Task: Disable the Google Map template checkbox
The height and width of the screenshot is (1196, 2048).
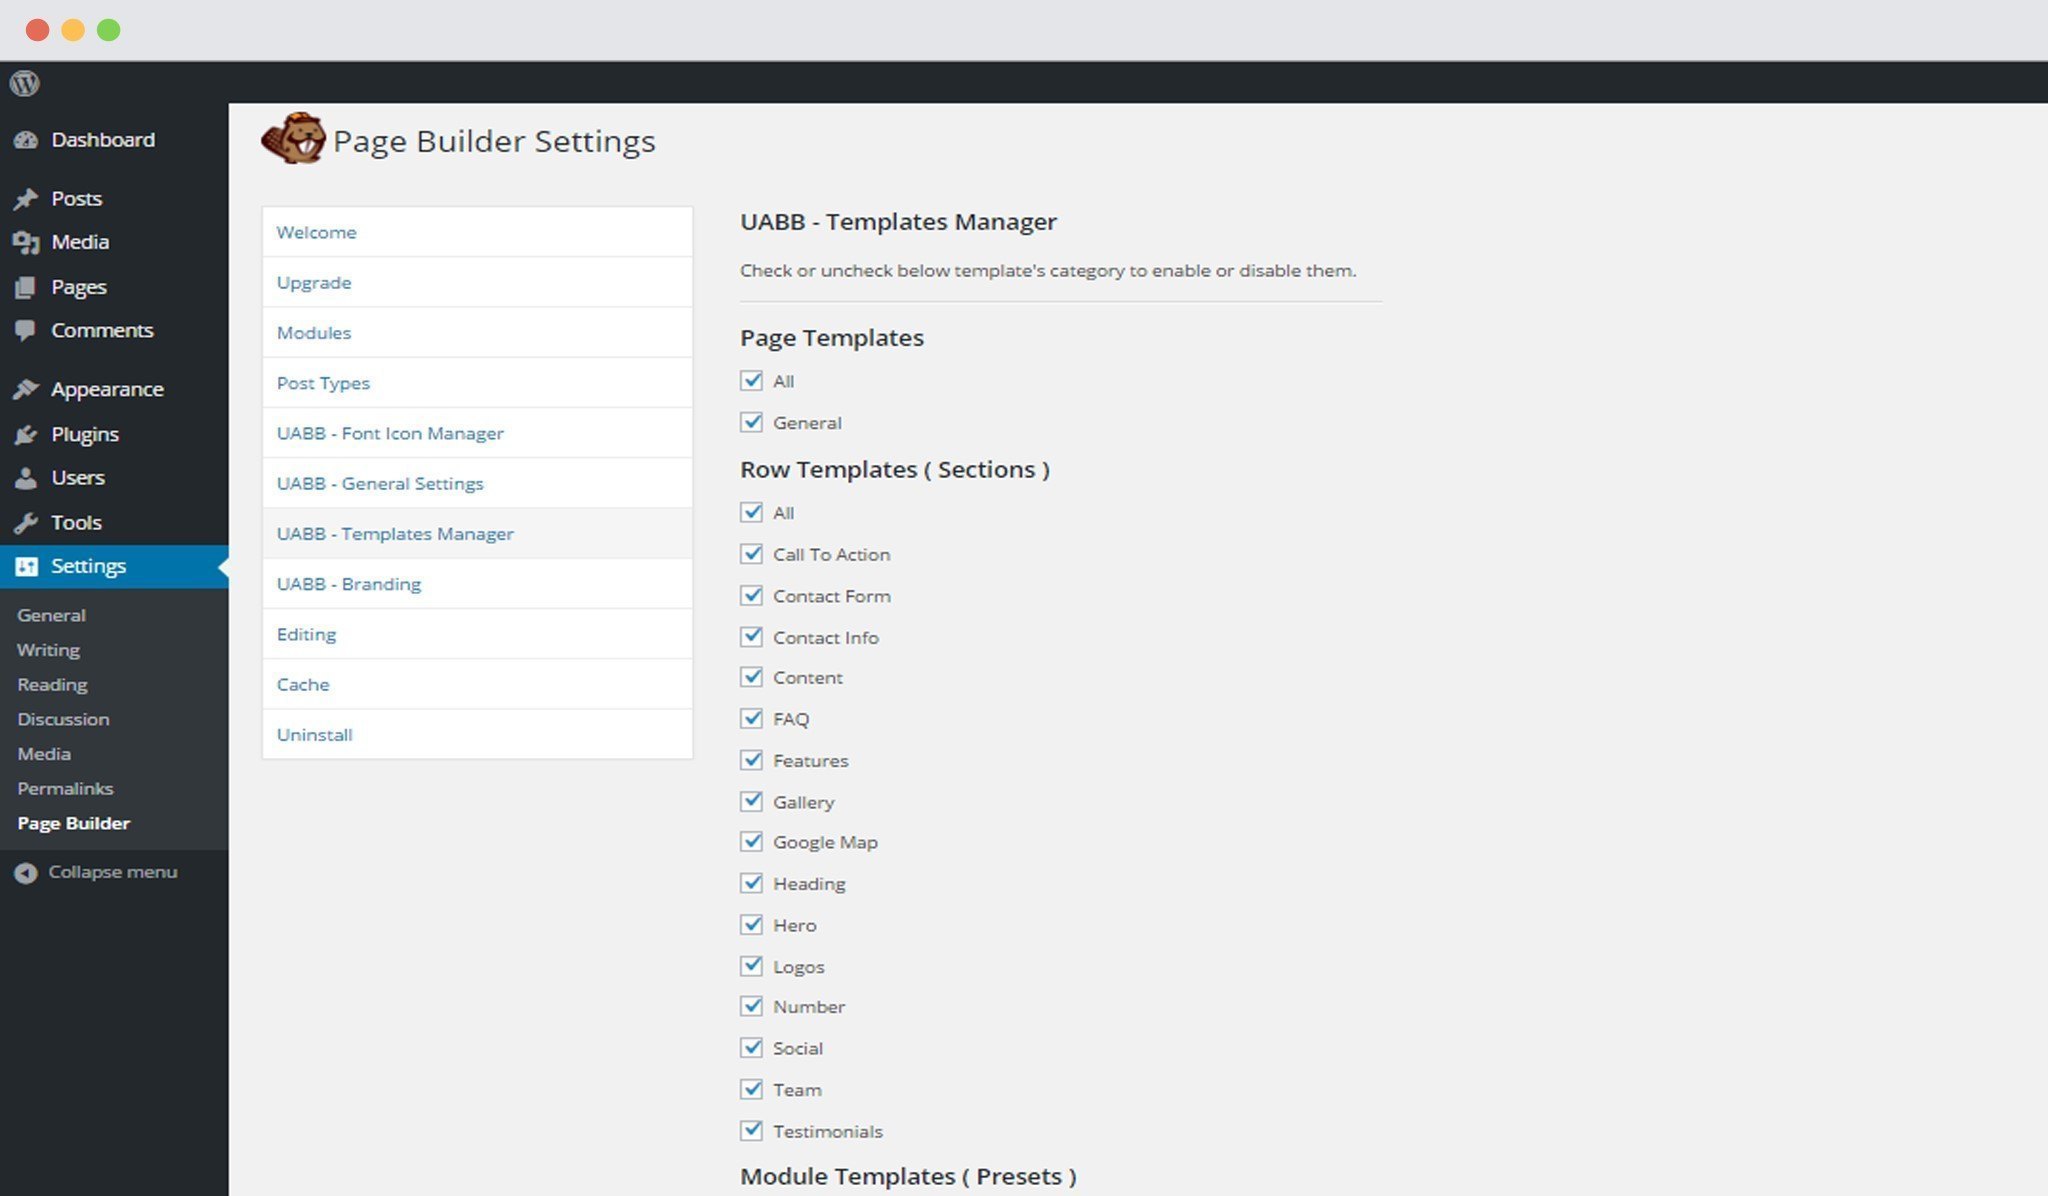Action: 751,841
